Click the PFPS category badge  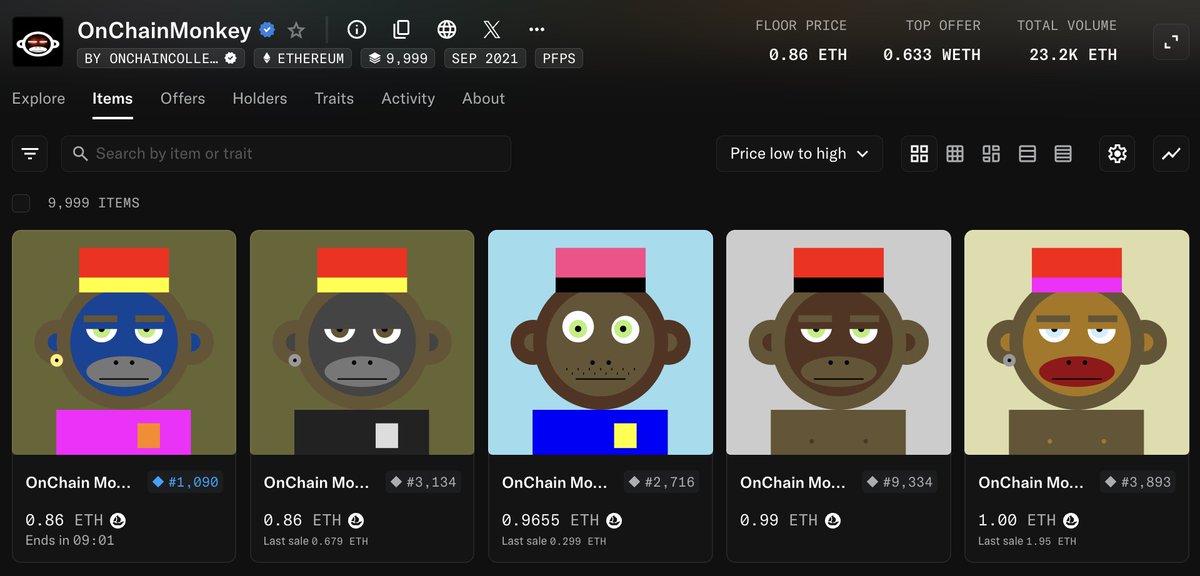(x=559, y=58)
